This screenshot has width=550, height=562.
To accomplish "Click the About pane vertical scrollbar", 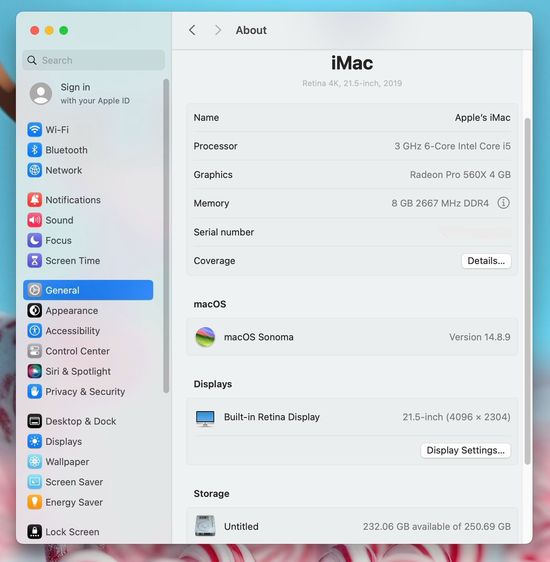I will [x=527, y=291].
